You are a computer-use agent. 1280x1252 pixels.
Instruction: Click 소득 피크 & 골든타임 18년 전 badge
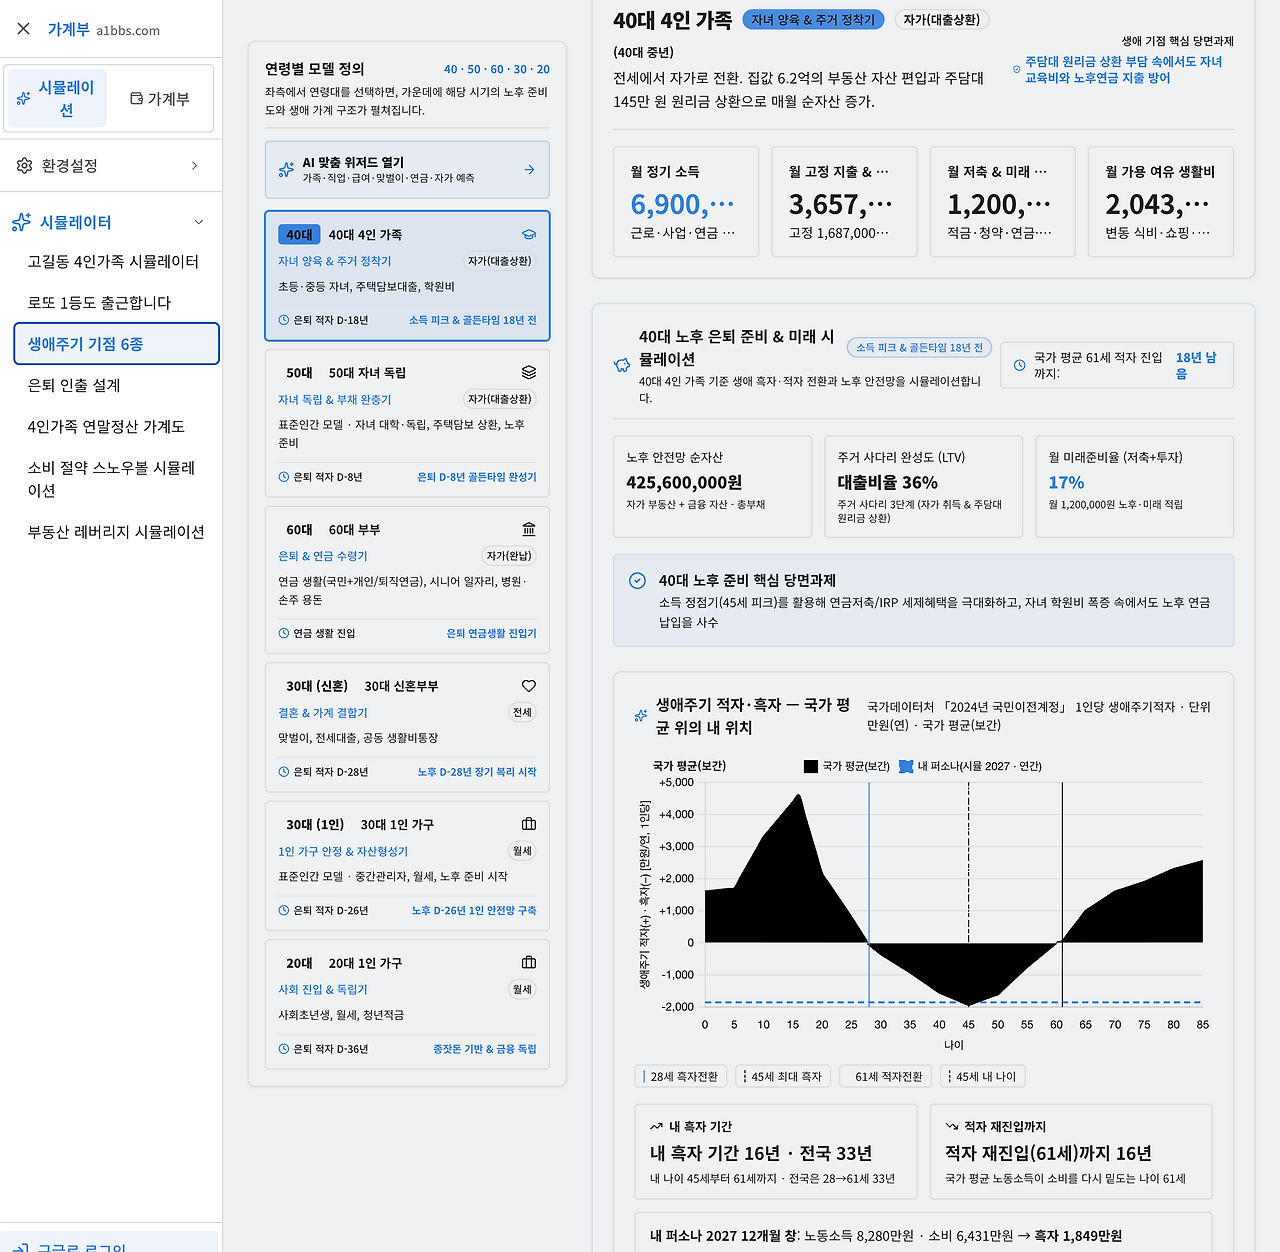pyautogui.click(x=920, y=348)
